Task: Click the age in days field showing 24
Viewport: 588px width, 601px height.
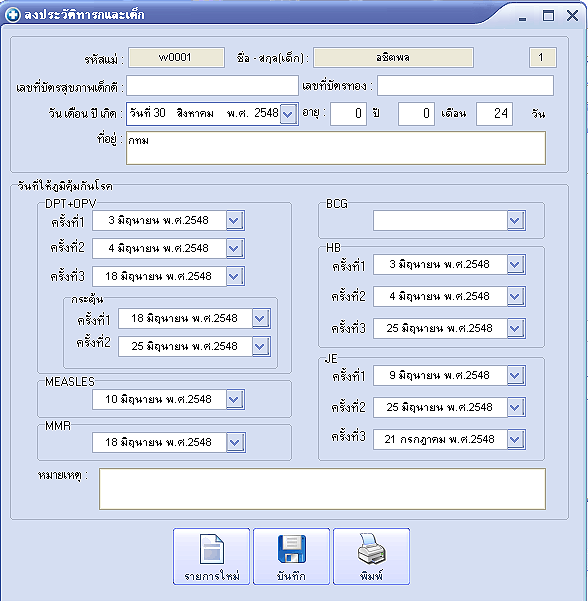Action: [x=494, y=114]
